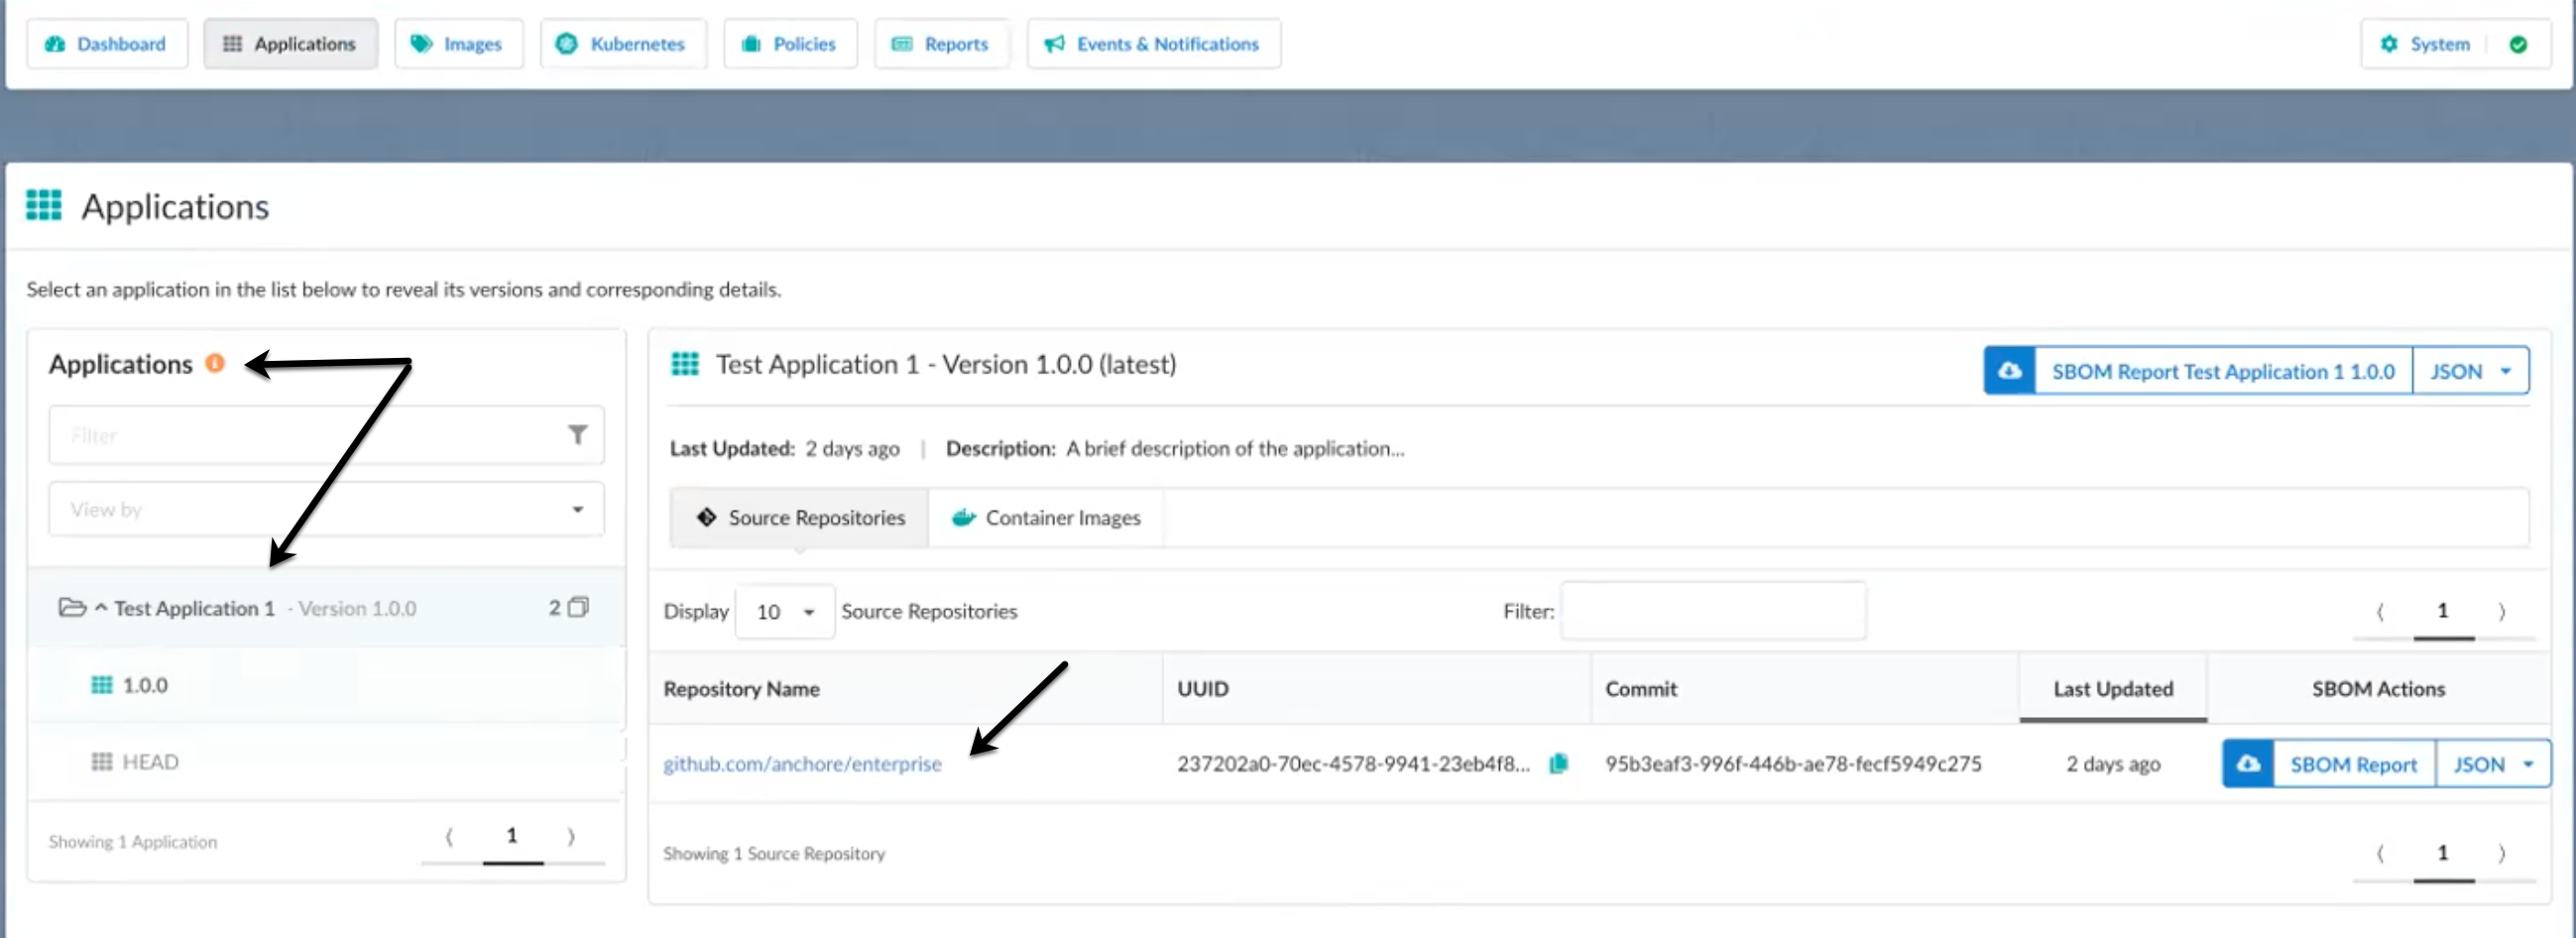Open the Reports section
This screenshot has height=938, width=2576.
point(941,44)
